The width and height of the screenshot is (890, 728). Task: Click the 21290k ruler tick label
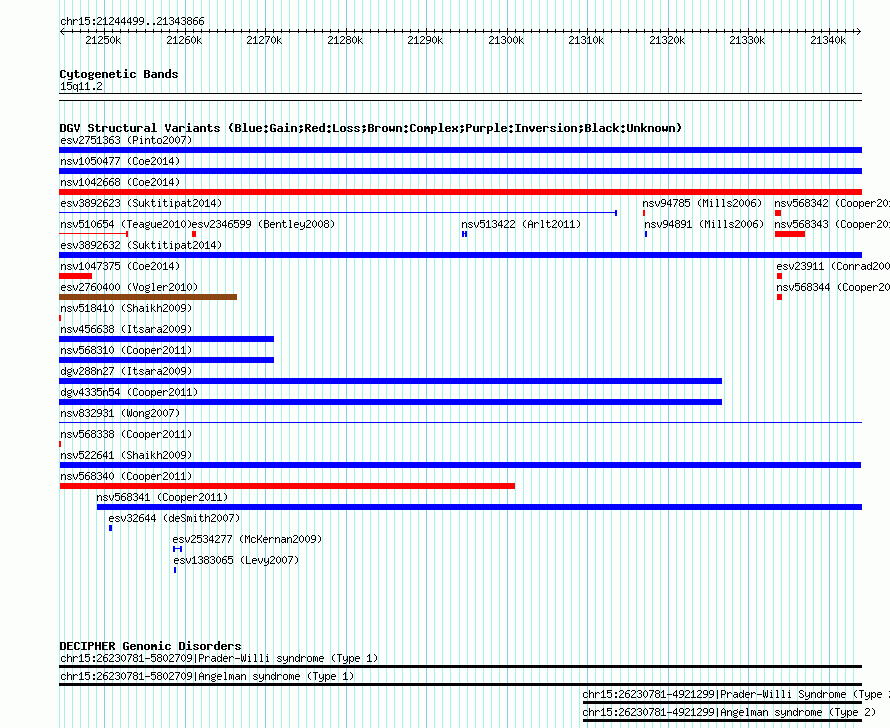point(425,40)
